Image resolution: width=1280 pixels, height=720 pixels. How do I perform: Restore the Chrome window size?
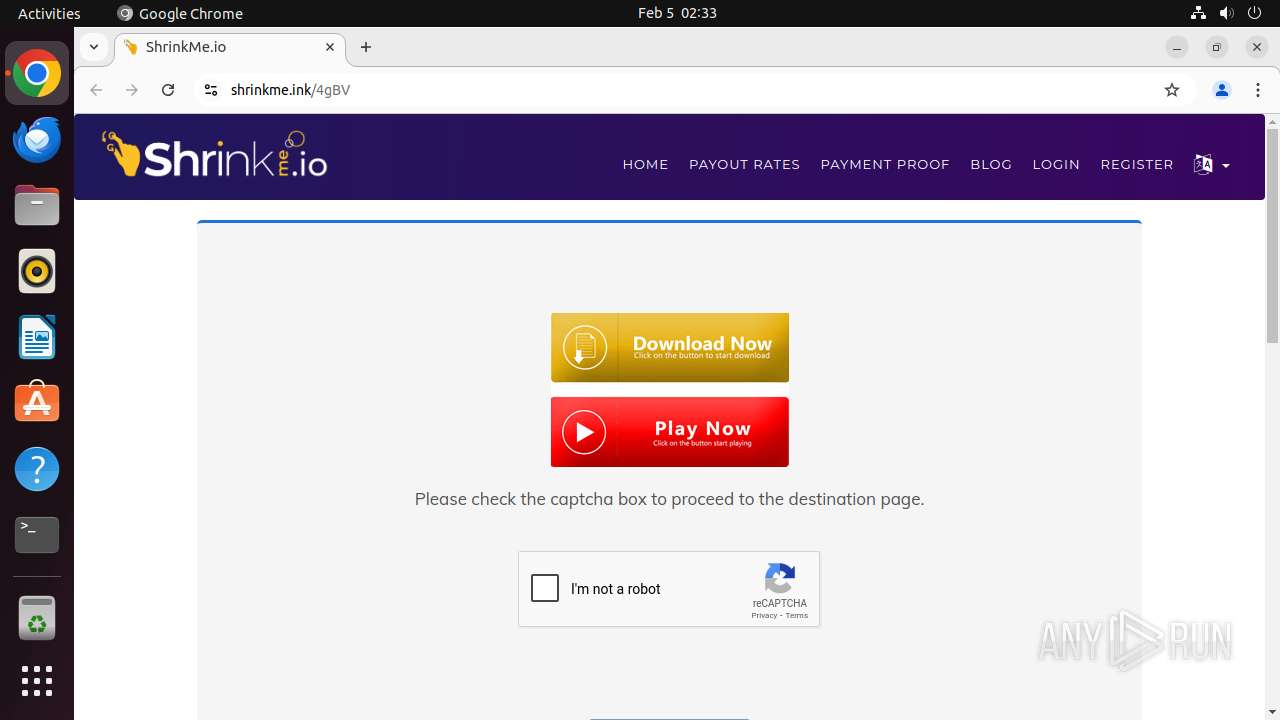(x=1217, y=47)
